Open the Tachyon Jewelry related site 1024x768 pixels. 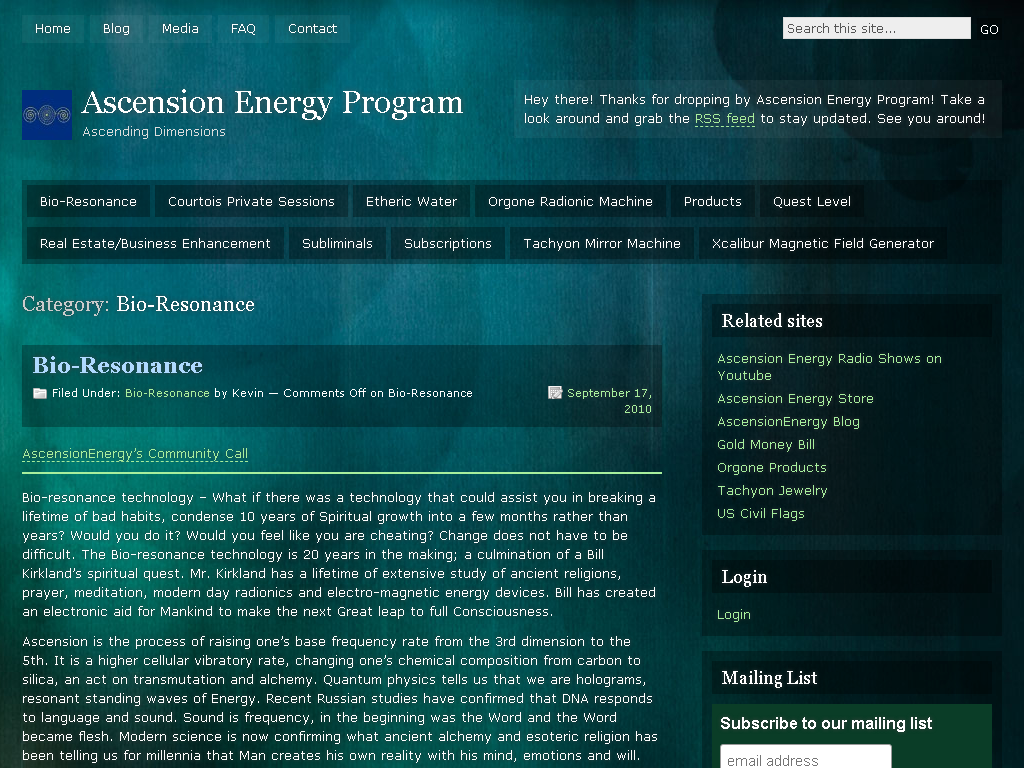(x=772, y=490)
